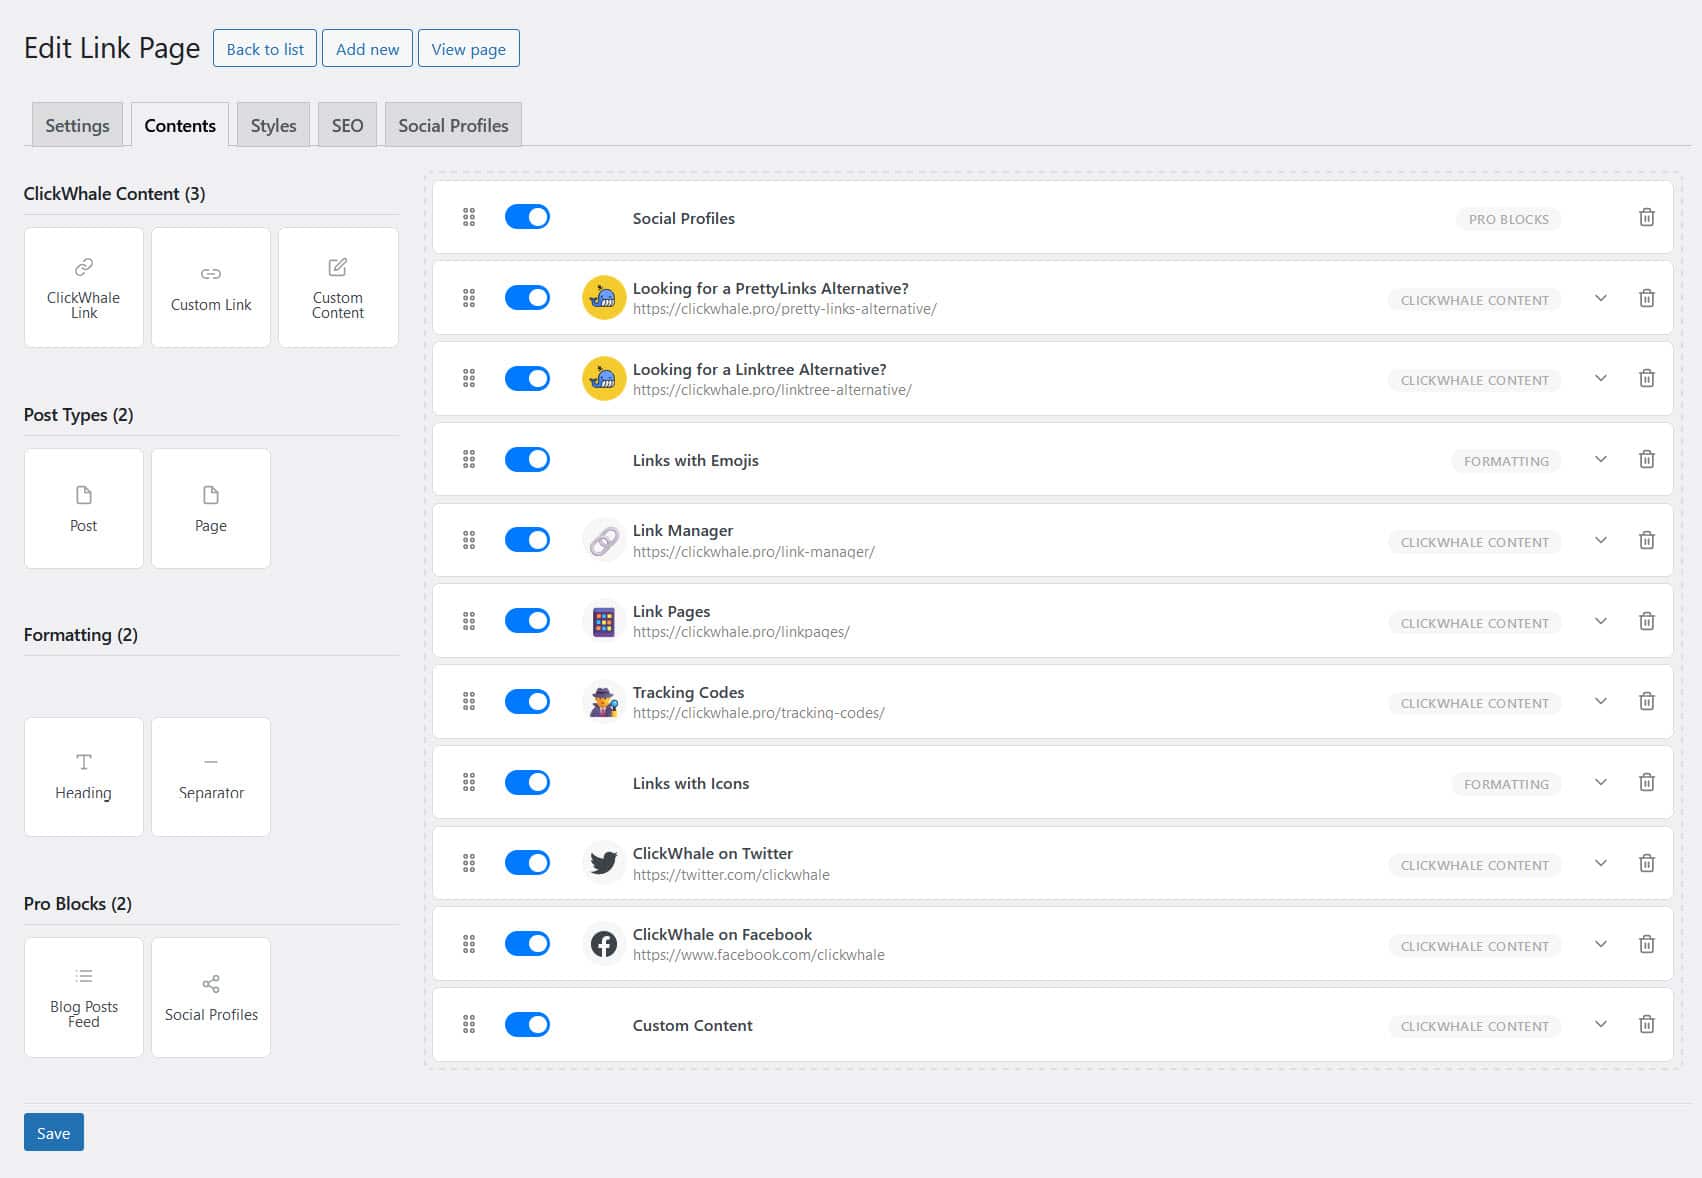Delete the ClickWhale on Twitter item
This screenshot has width=1702, height=1178.
[x=1646, y=864]
